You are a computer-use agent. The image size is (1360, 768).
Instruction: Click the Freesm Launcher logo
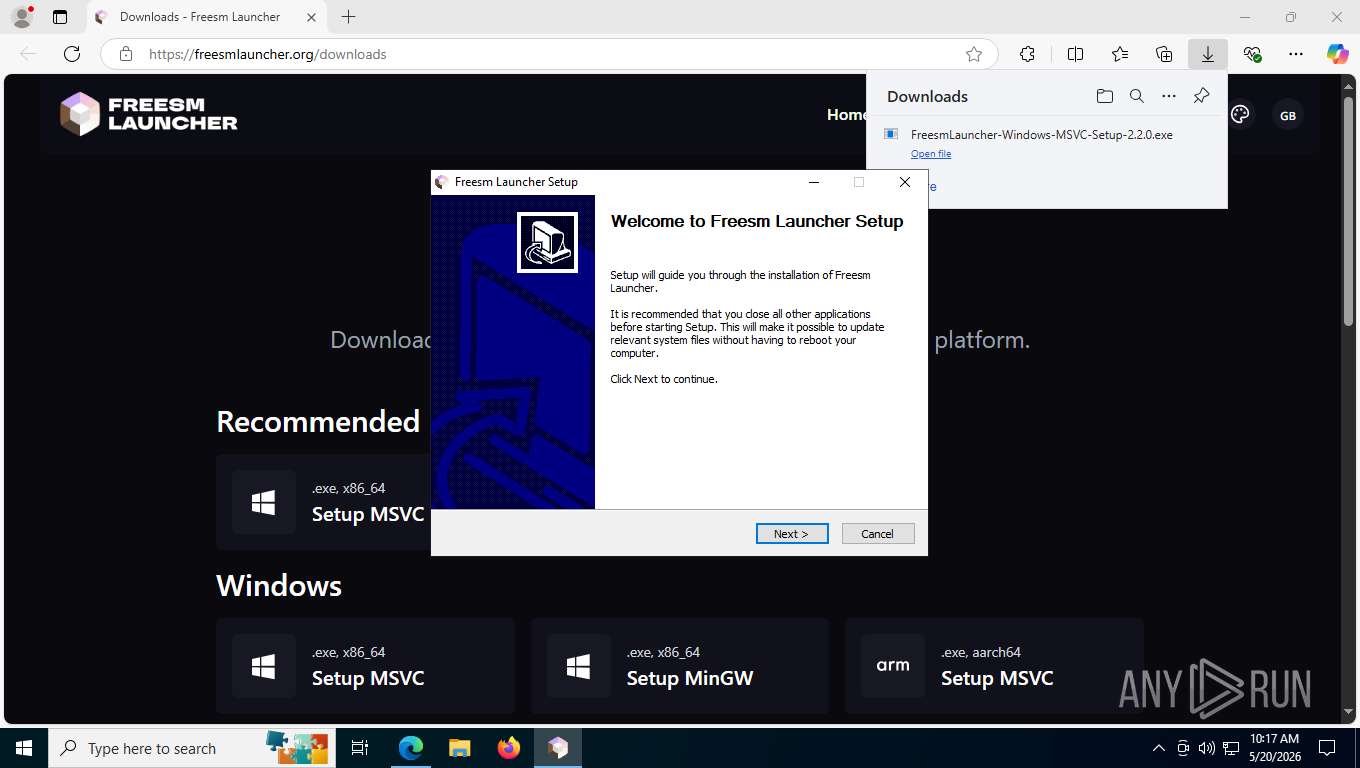tap(149, 114)
